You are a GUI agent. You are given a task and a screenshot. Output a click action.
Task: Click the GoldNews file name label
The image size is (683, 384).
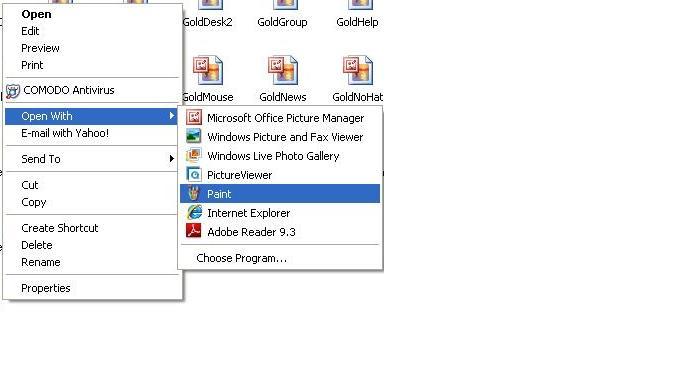click(283, 97)
